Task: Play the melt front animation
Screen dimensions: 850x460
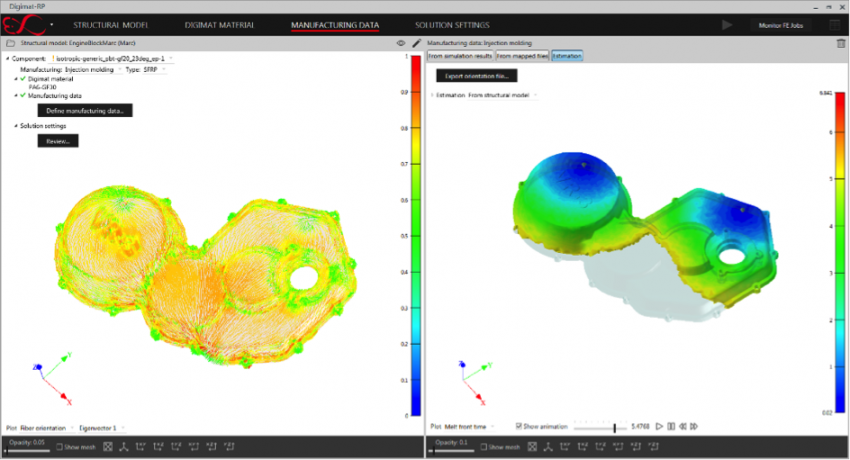Action: (x=659, y=426)
